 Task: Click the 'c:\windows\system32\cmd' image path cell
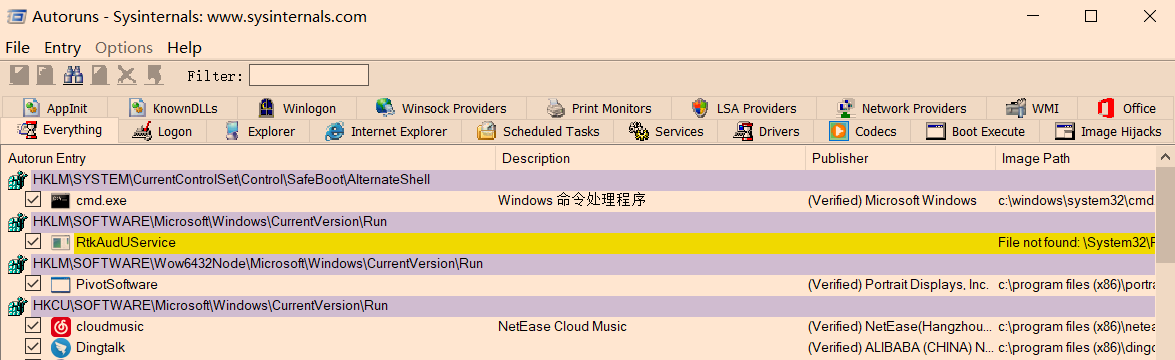pos(1076,200)
